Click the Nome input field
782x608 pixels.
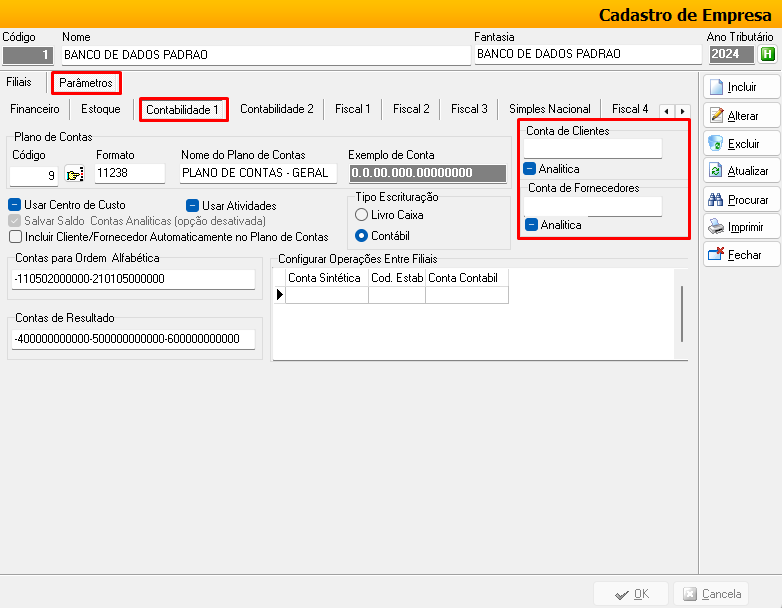266,55
